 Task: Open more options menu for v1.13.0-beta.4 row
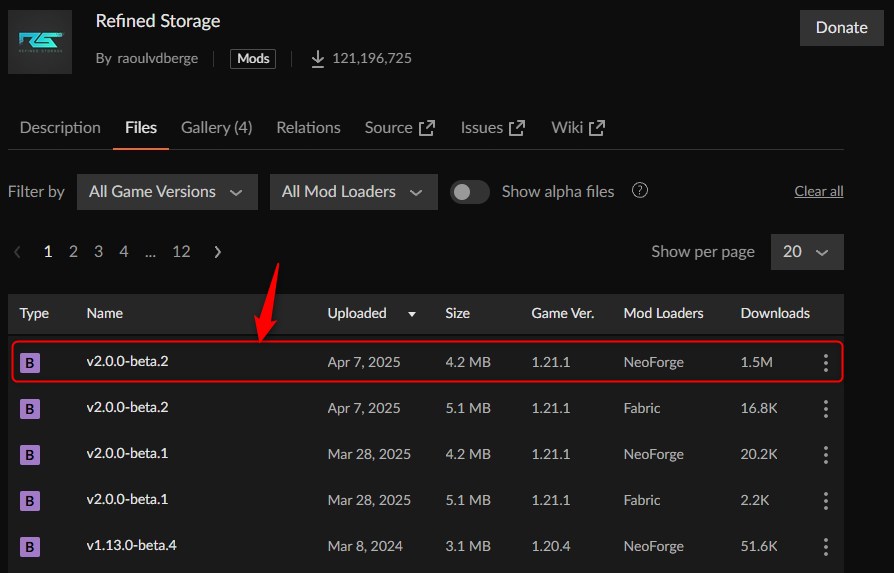[x=826, y=547]
